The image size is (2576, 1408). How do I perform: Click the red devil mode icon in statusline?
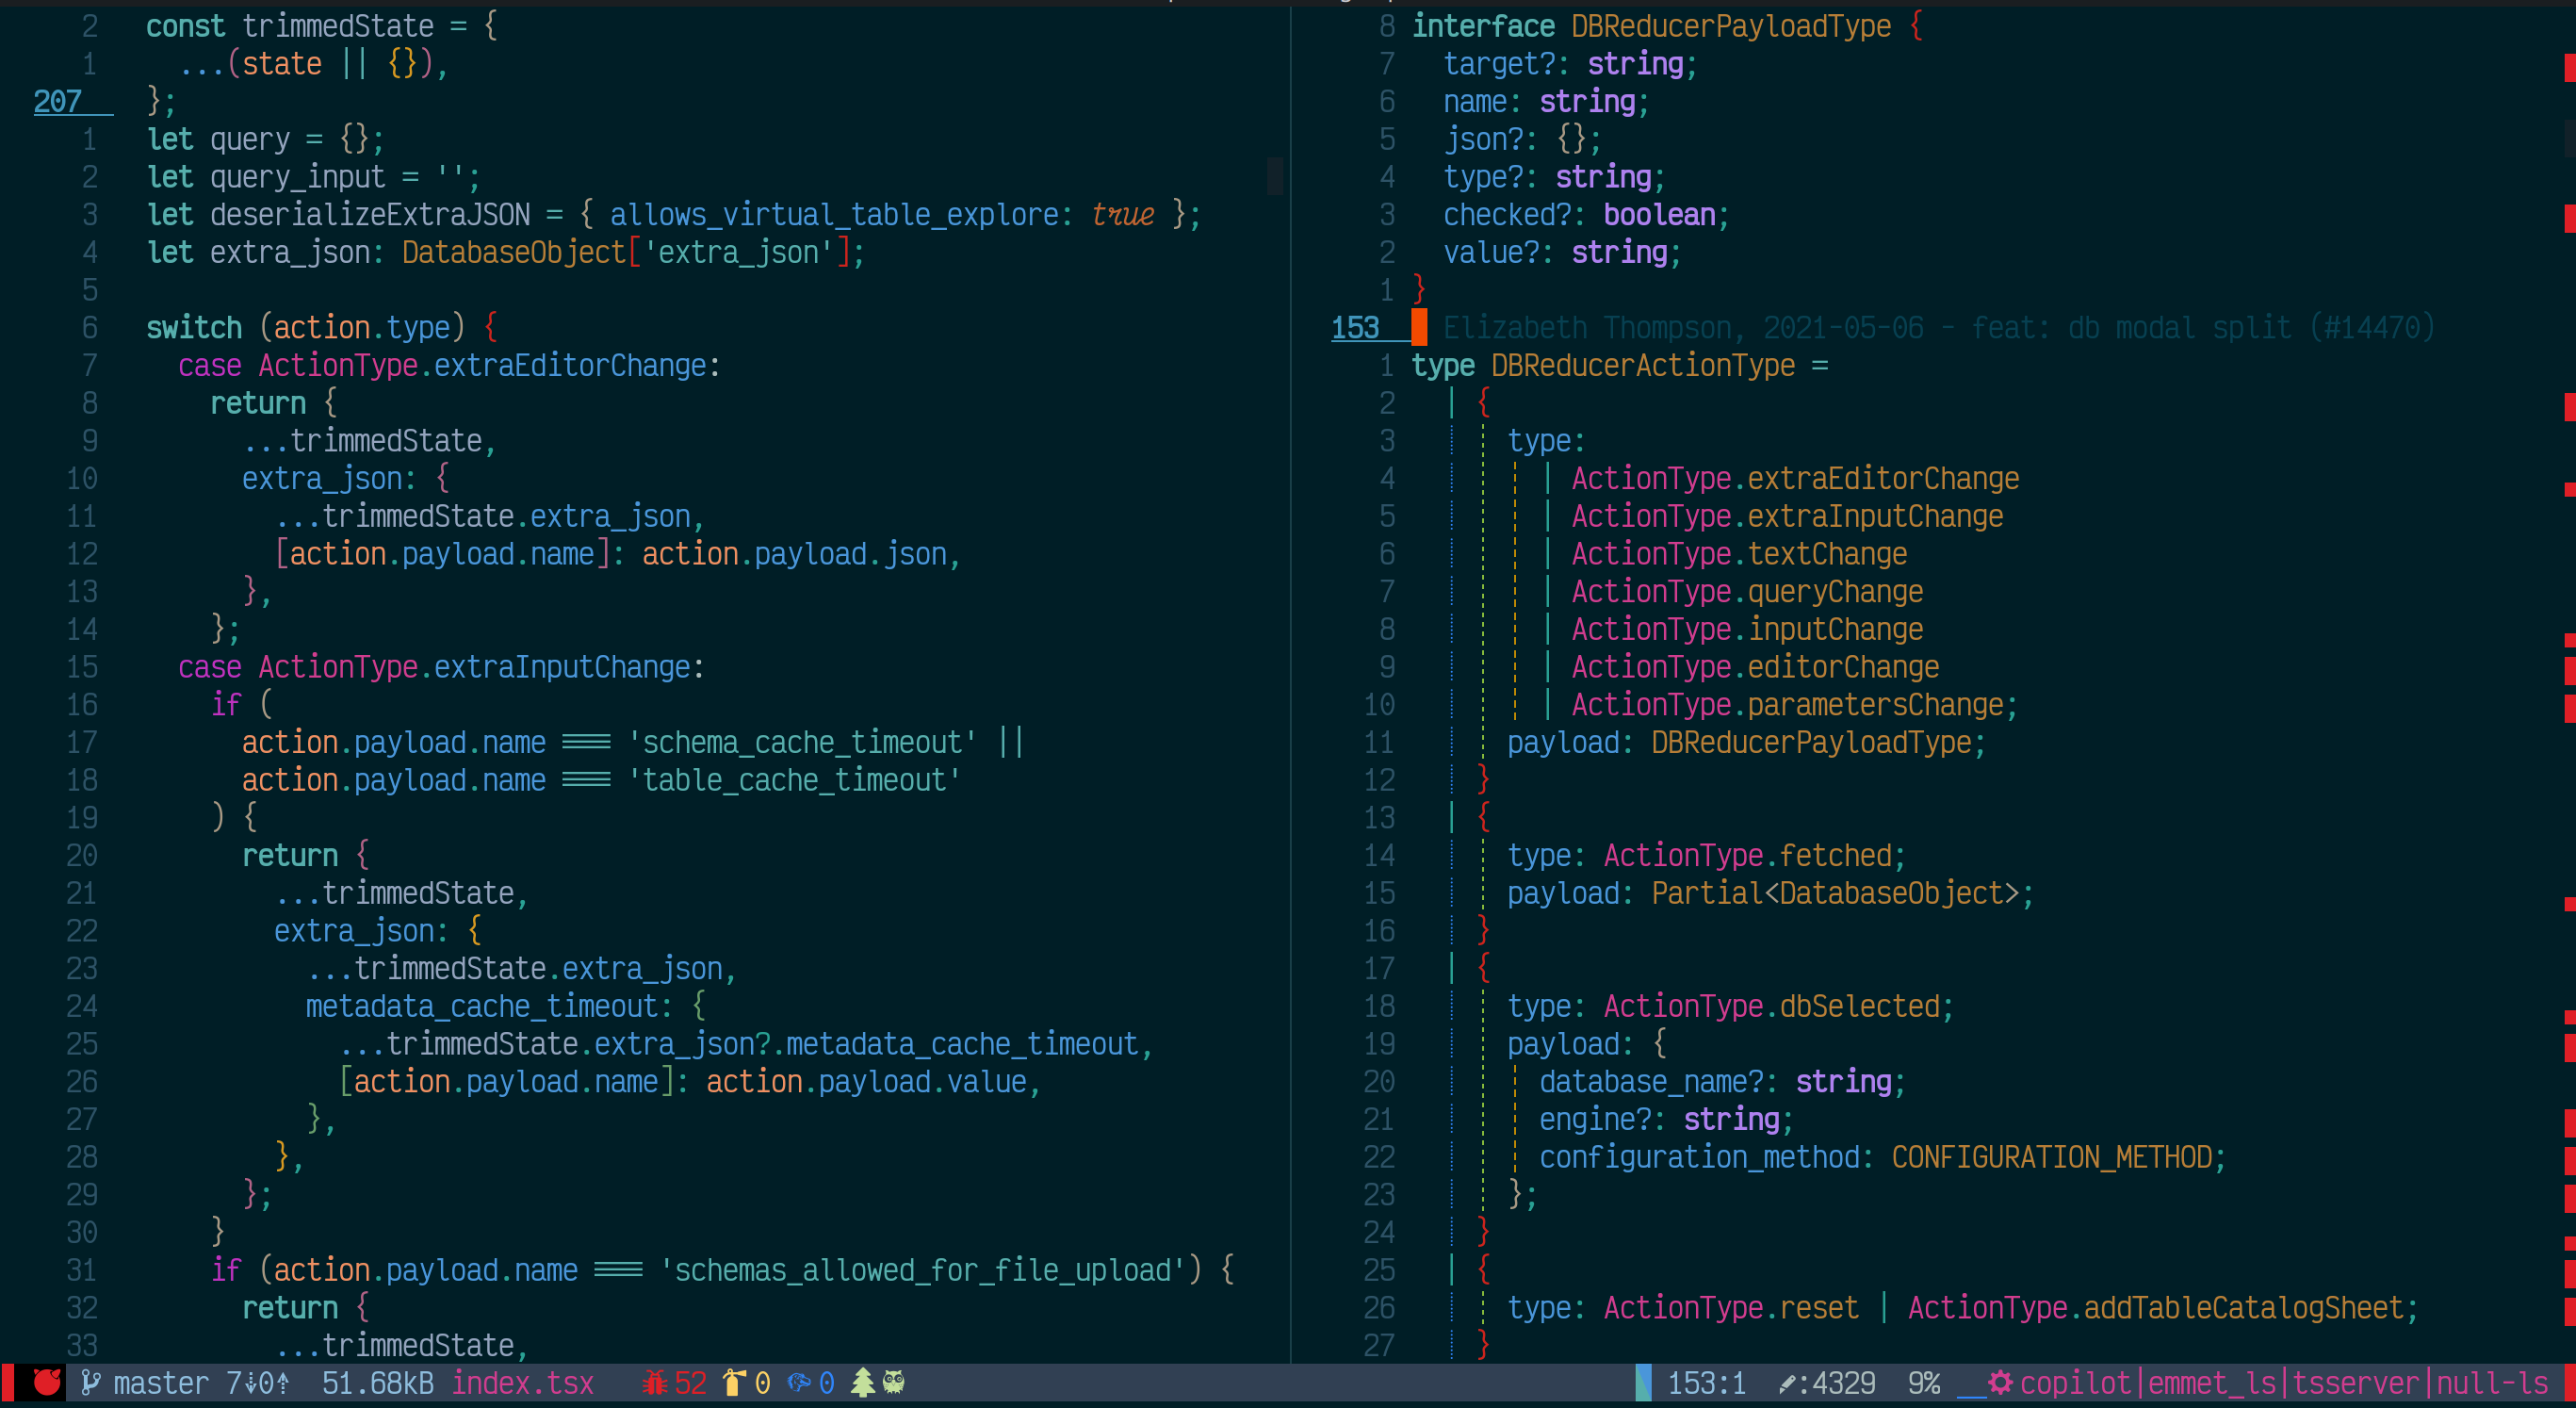click(46, 1383)
